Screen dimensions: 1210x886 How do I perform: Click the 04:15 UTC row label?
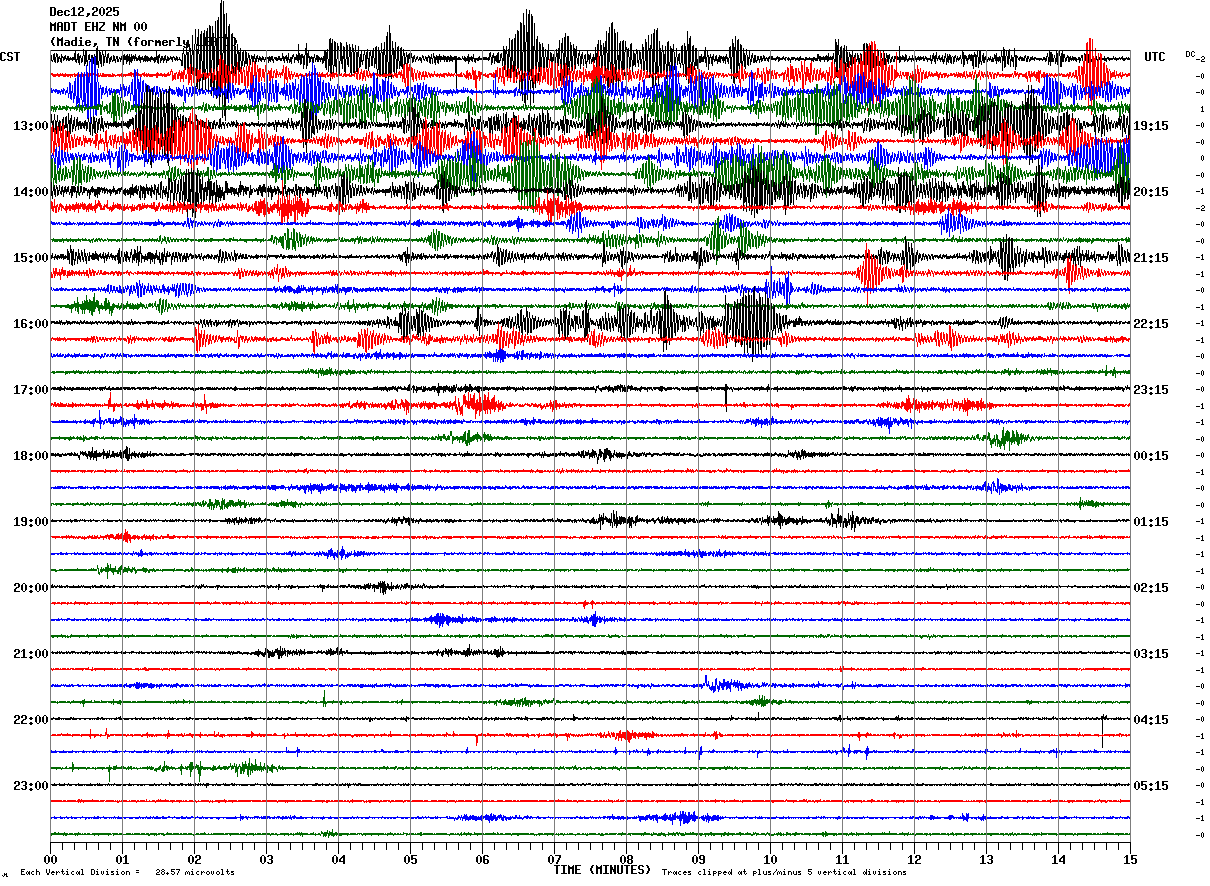[x=1150, y=720]
